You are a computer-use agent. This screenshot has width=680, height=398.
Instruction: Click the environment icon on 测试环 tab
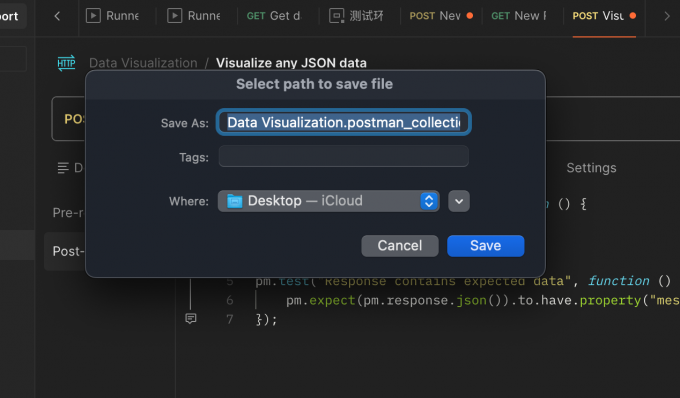(x=337, y=16)
